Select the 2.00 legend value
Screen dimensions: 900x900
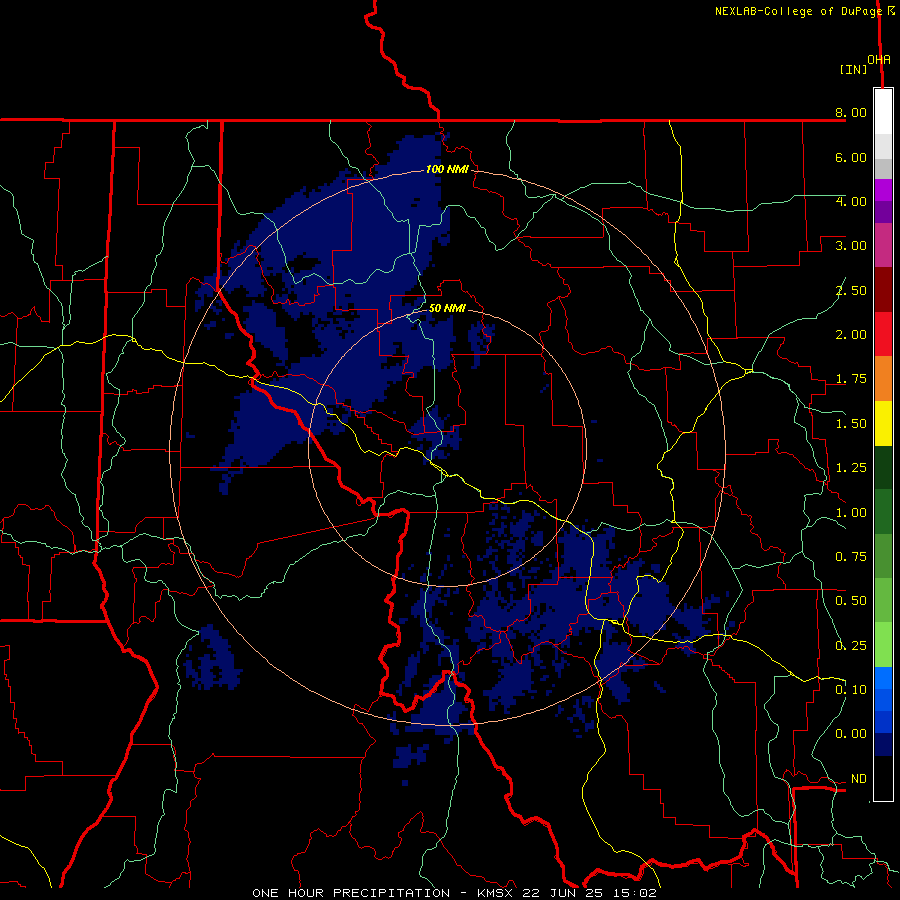pyautogui.click(x=851, y=335)
